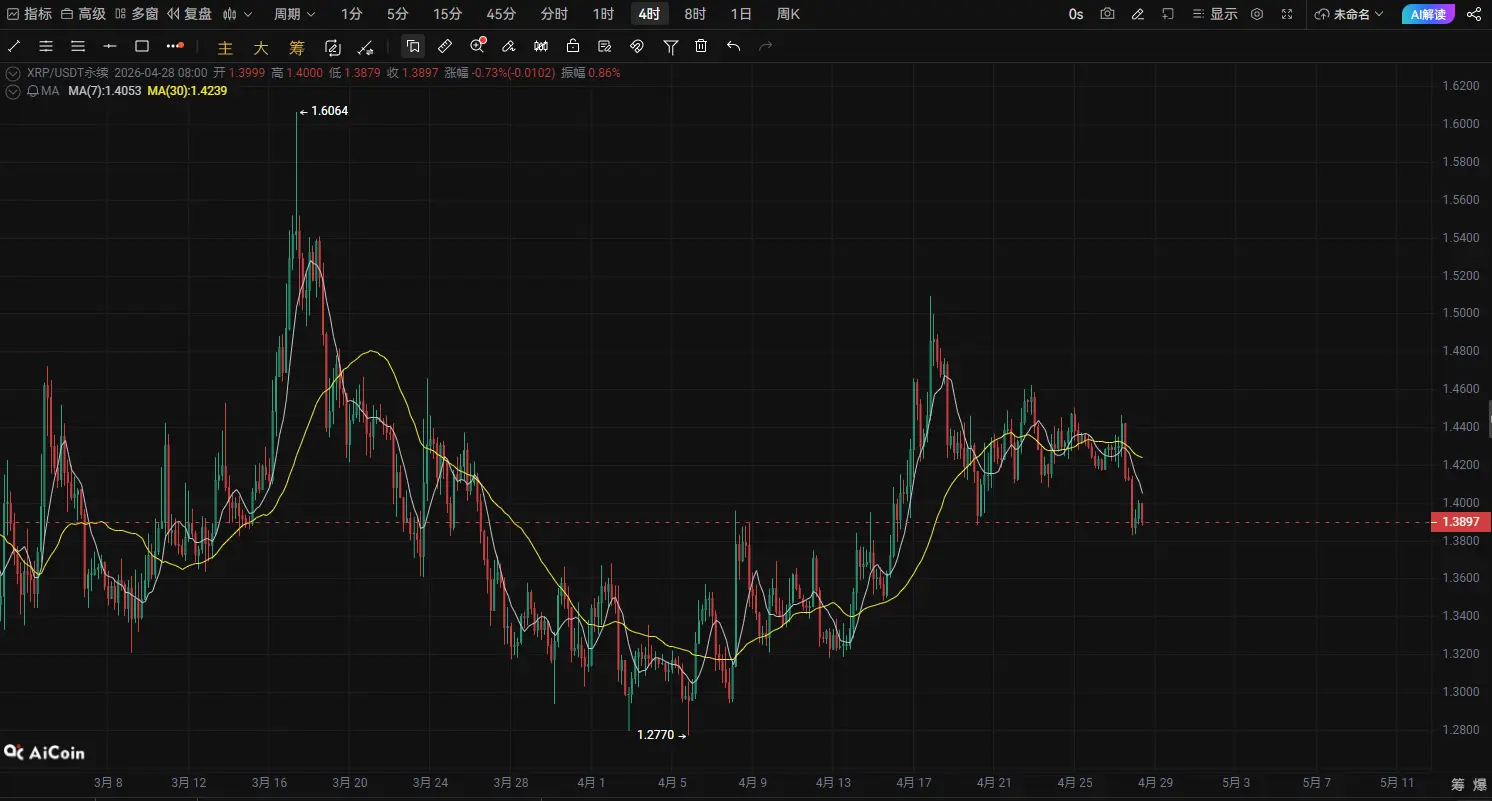Click the zoom-in magnifier tool
Viewport: 1492px width, 801px height.
pos(477,46)
